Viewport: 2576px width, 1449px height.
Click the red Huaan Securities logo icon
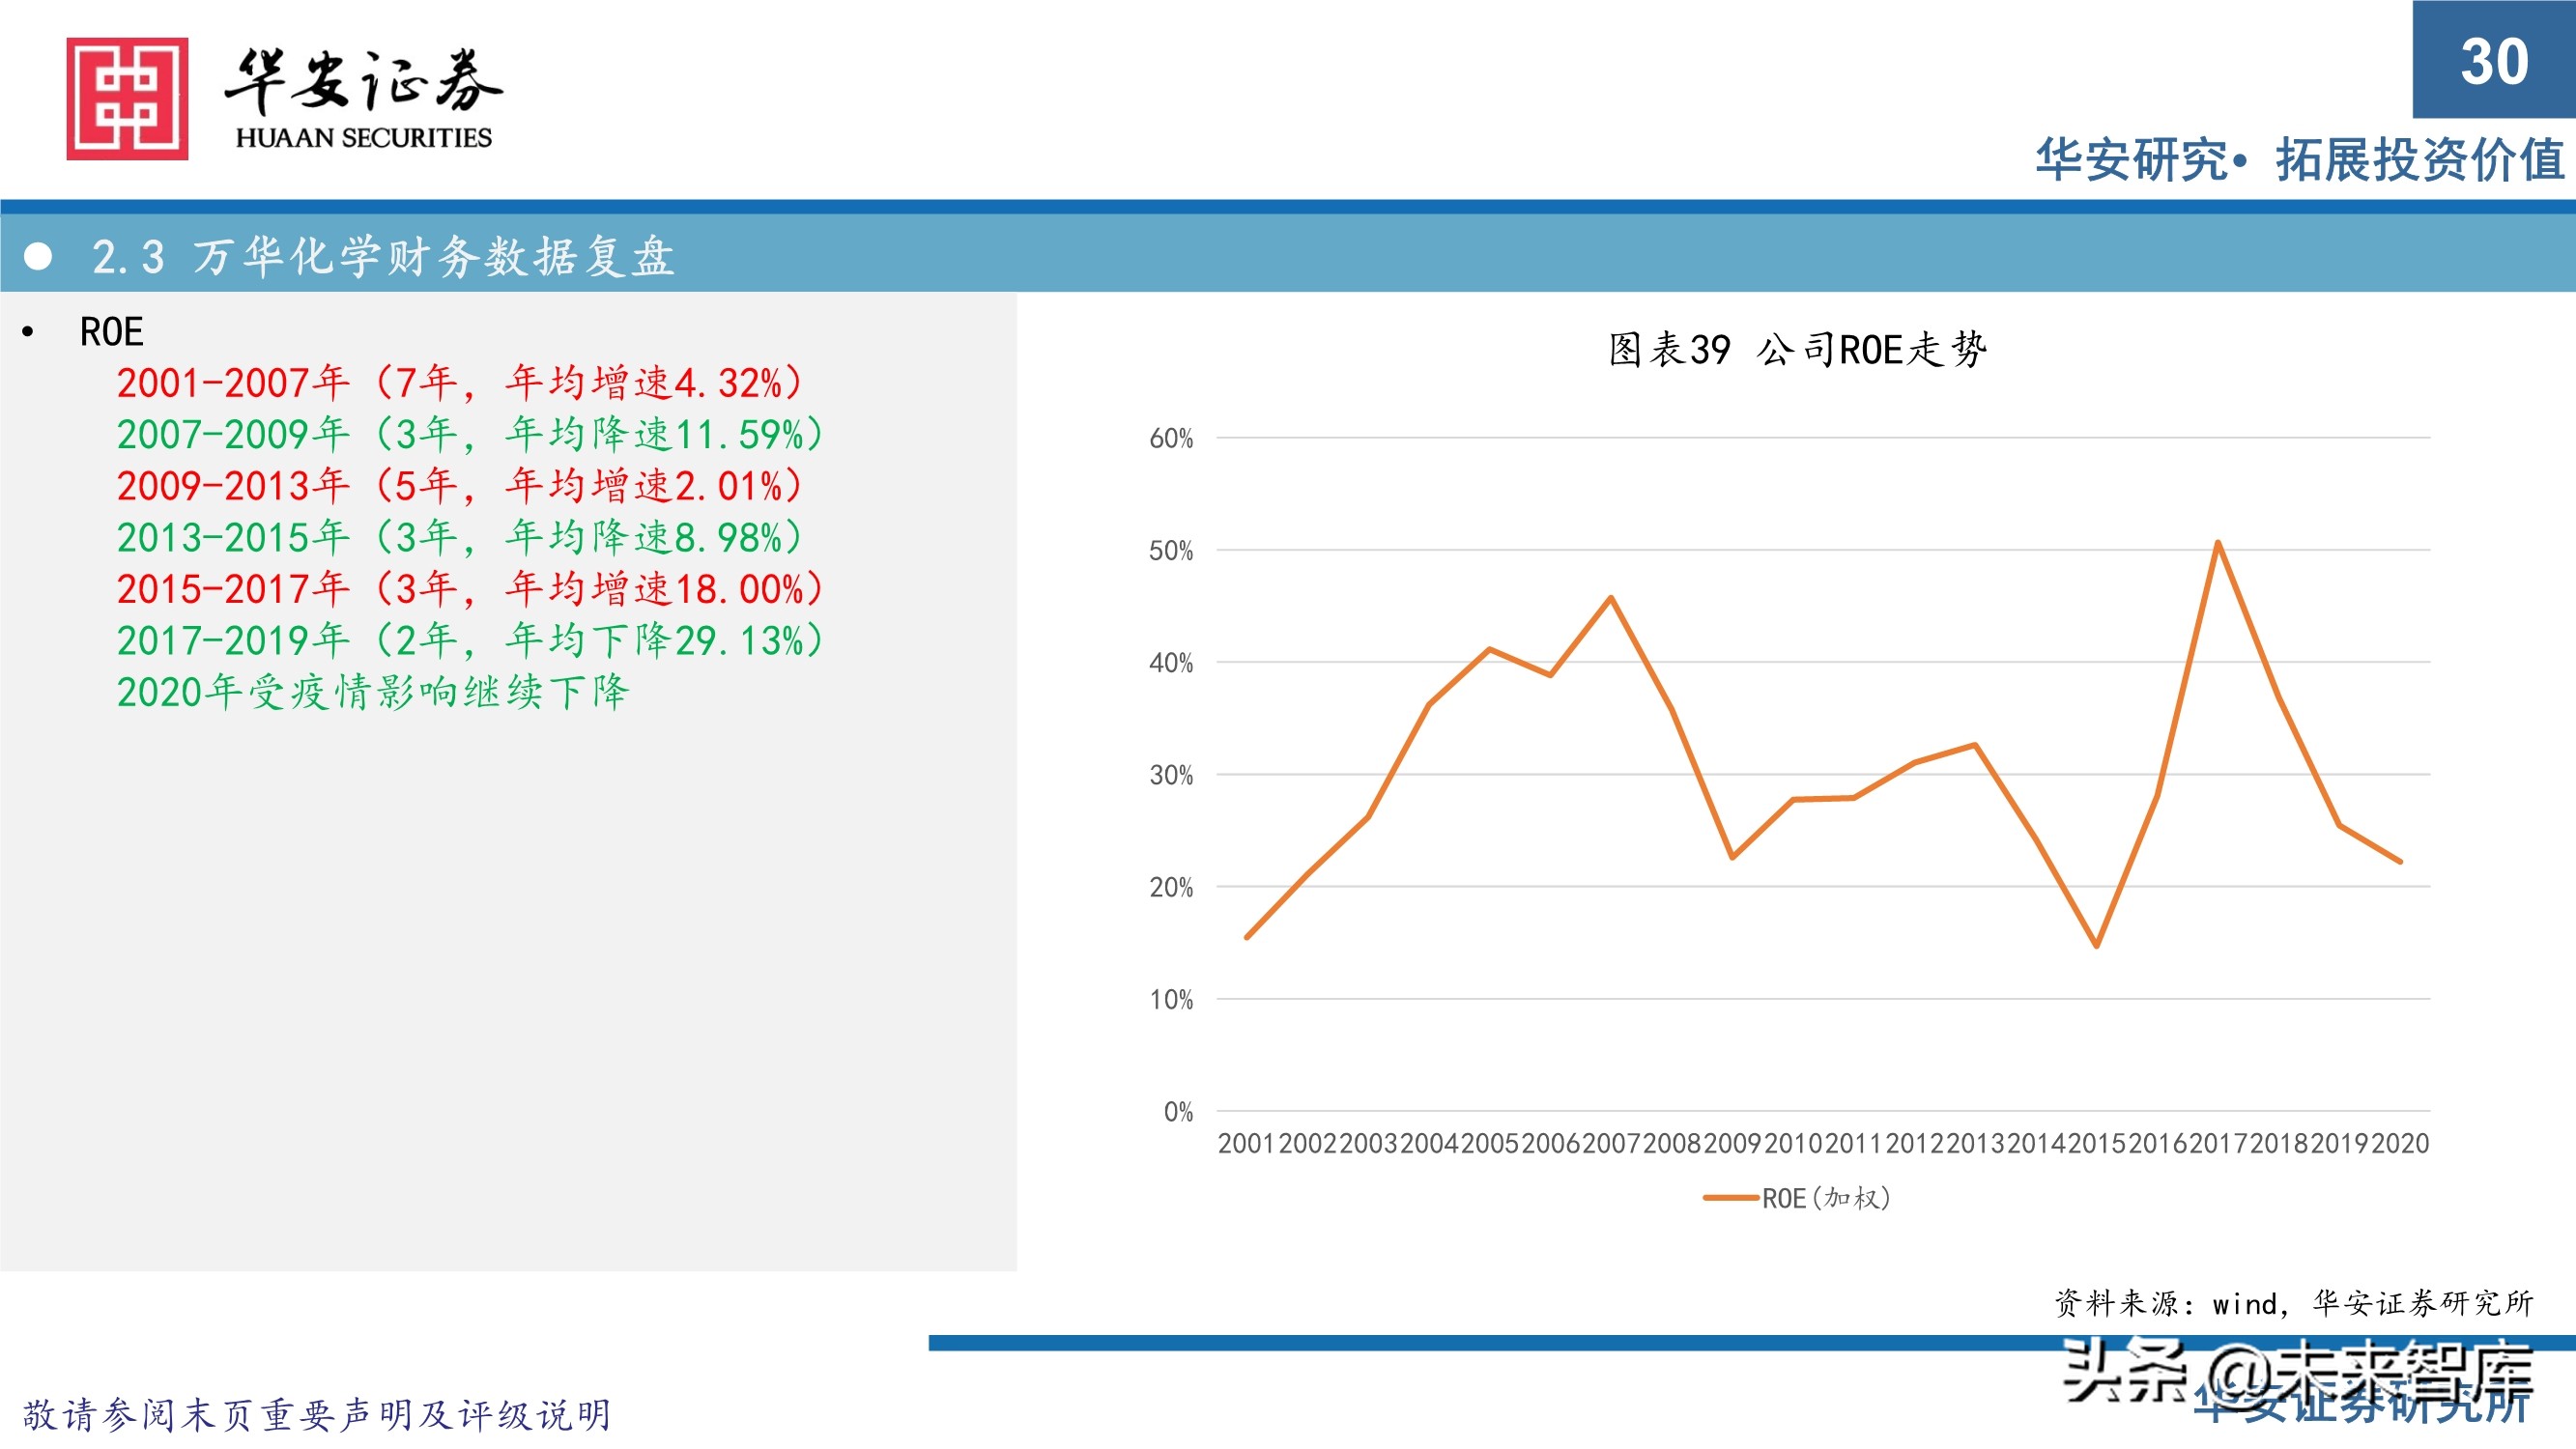127,98
